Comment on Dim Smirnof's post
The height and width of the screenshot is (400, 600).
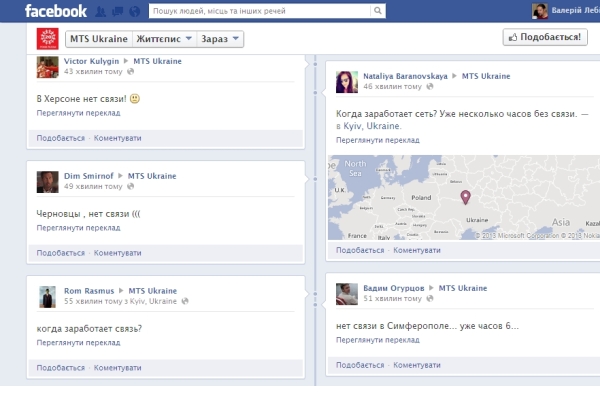117,253
